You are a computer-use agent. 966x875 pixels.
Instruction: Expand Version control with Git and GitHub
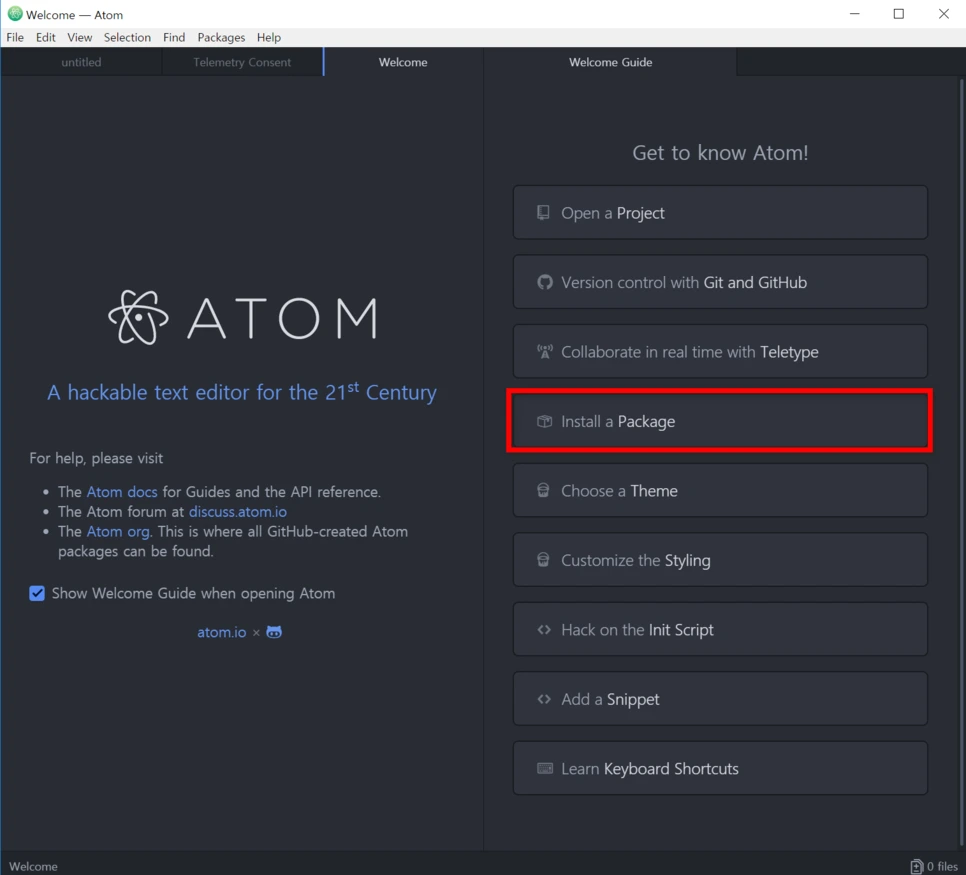720,282
